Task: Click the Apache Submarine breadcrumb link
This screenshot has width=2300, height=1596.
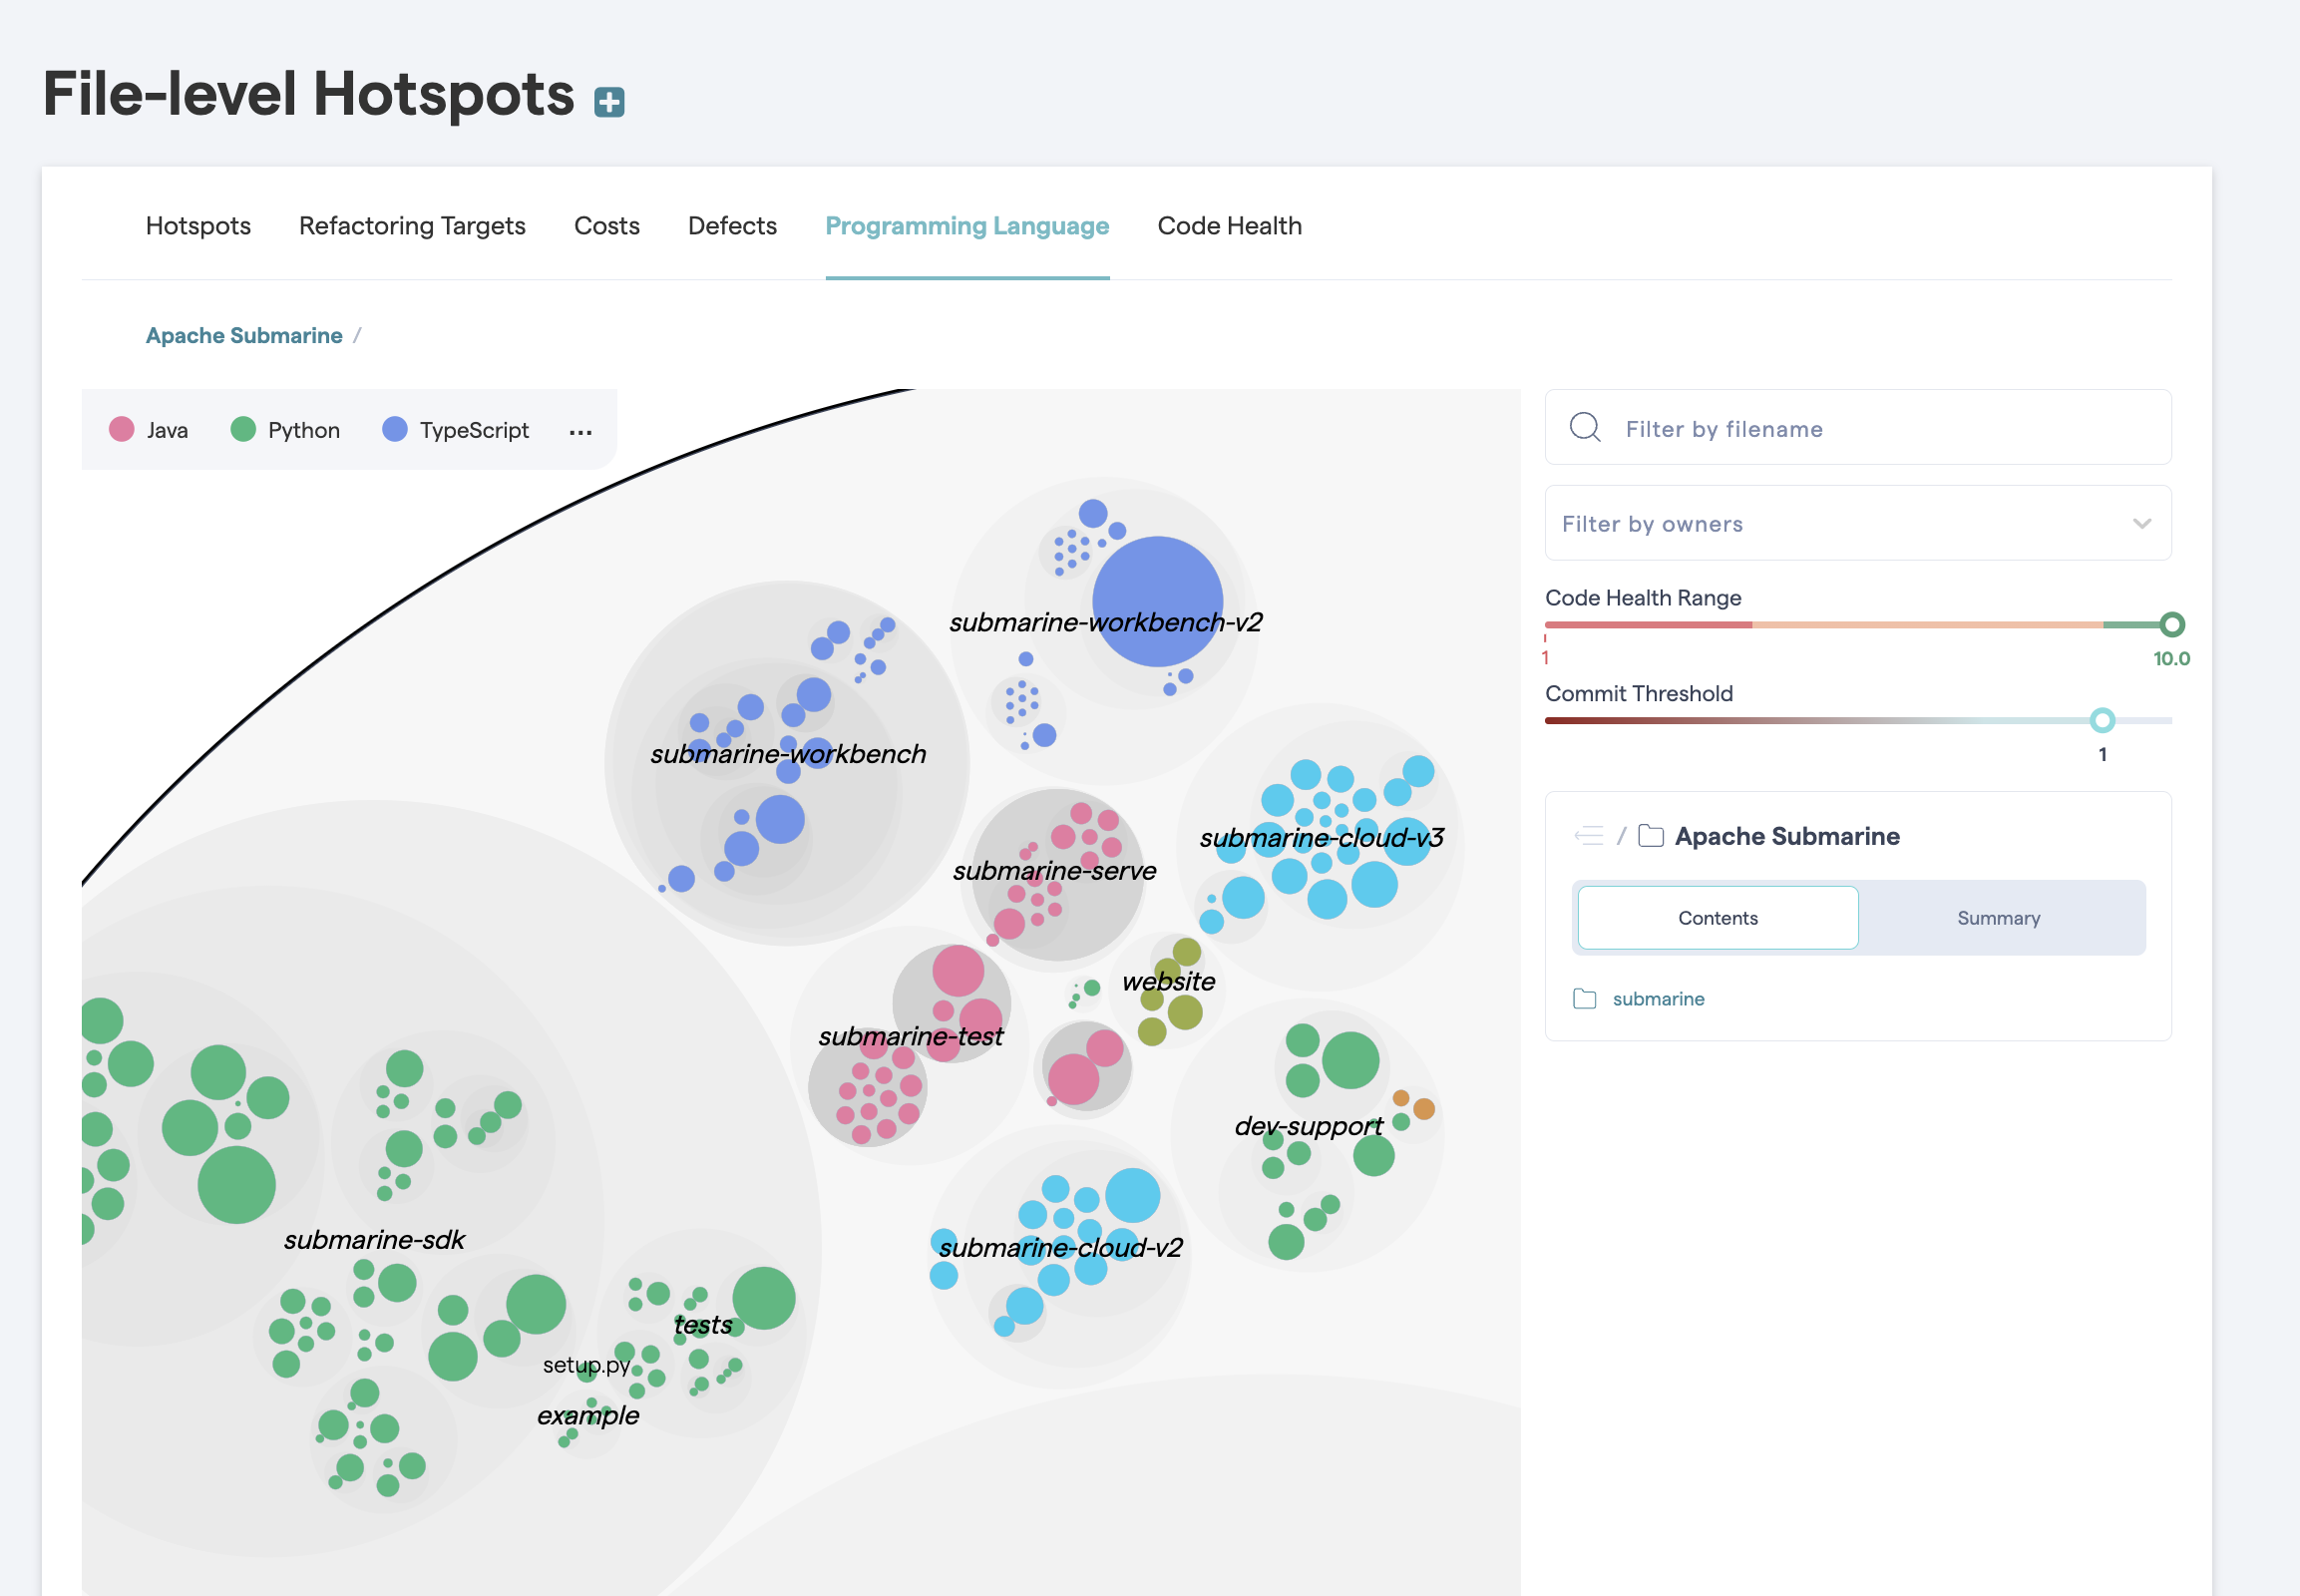Action: 244,336
